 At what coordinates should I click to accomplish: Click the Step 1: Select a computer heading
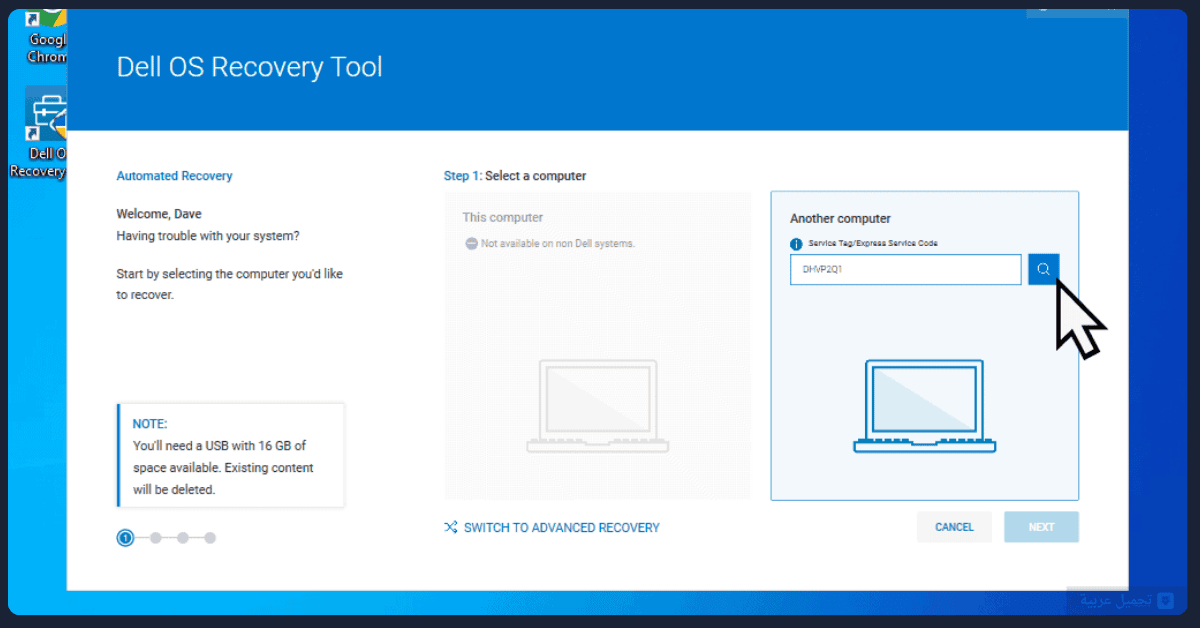515,176
